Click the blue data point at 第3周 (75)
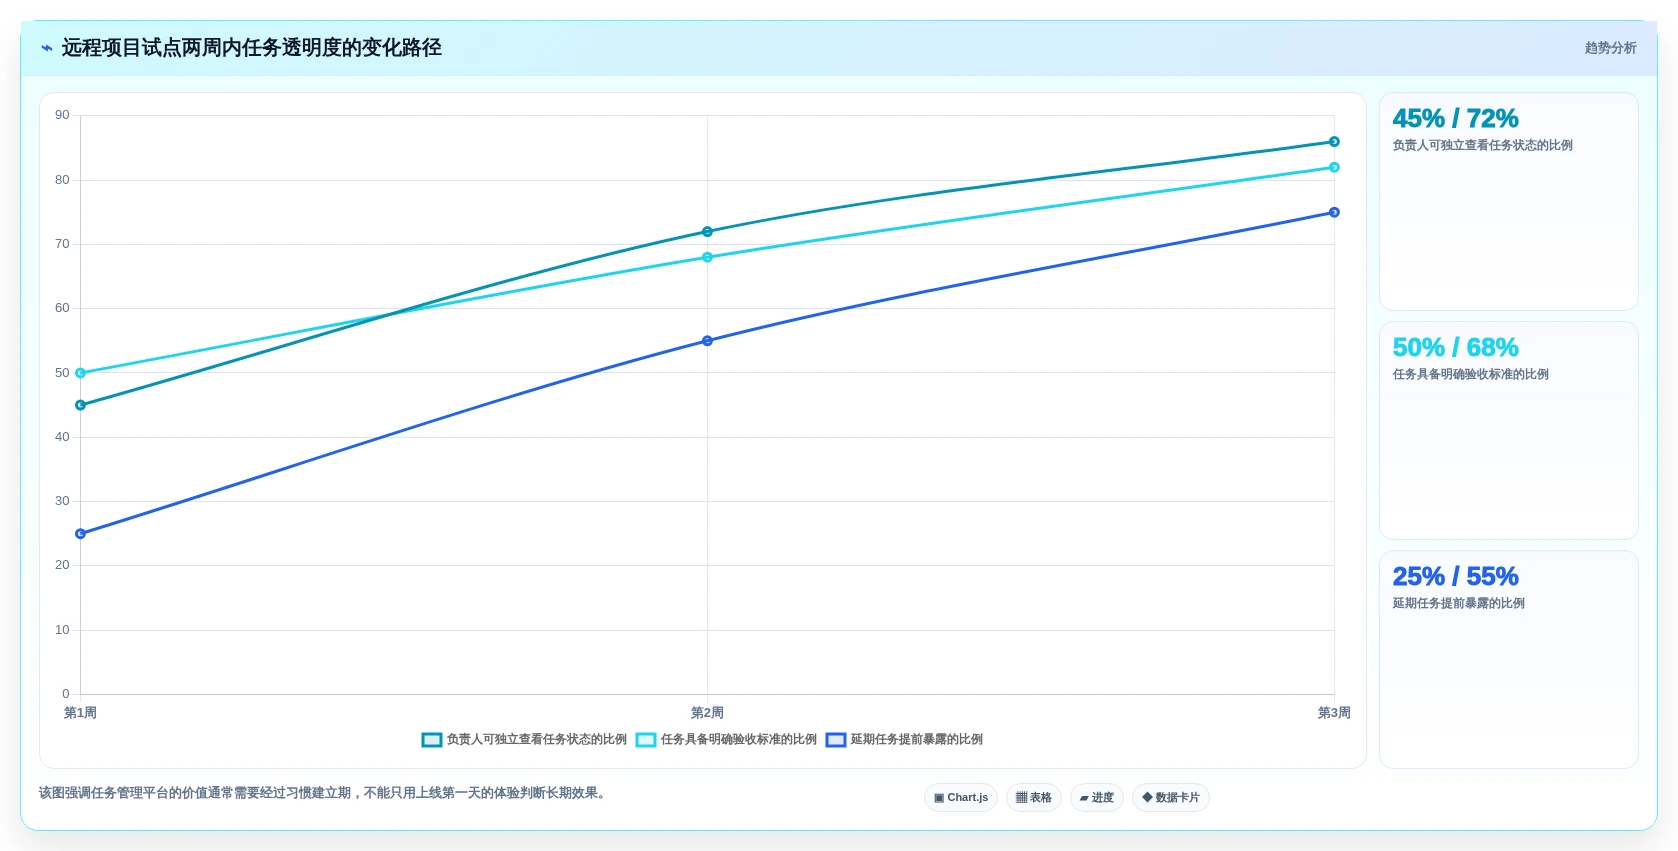This screenshot has width=1678, height=851. 1334,213
